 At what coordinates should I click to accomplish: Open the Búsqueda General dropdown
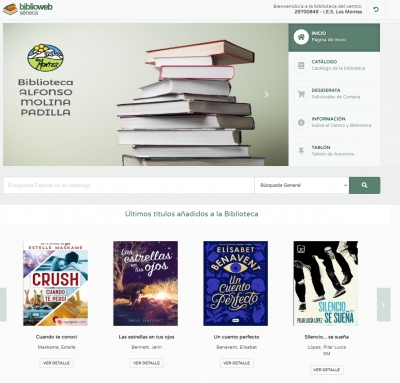tap(302, 185)
